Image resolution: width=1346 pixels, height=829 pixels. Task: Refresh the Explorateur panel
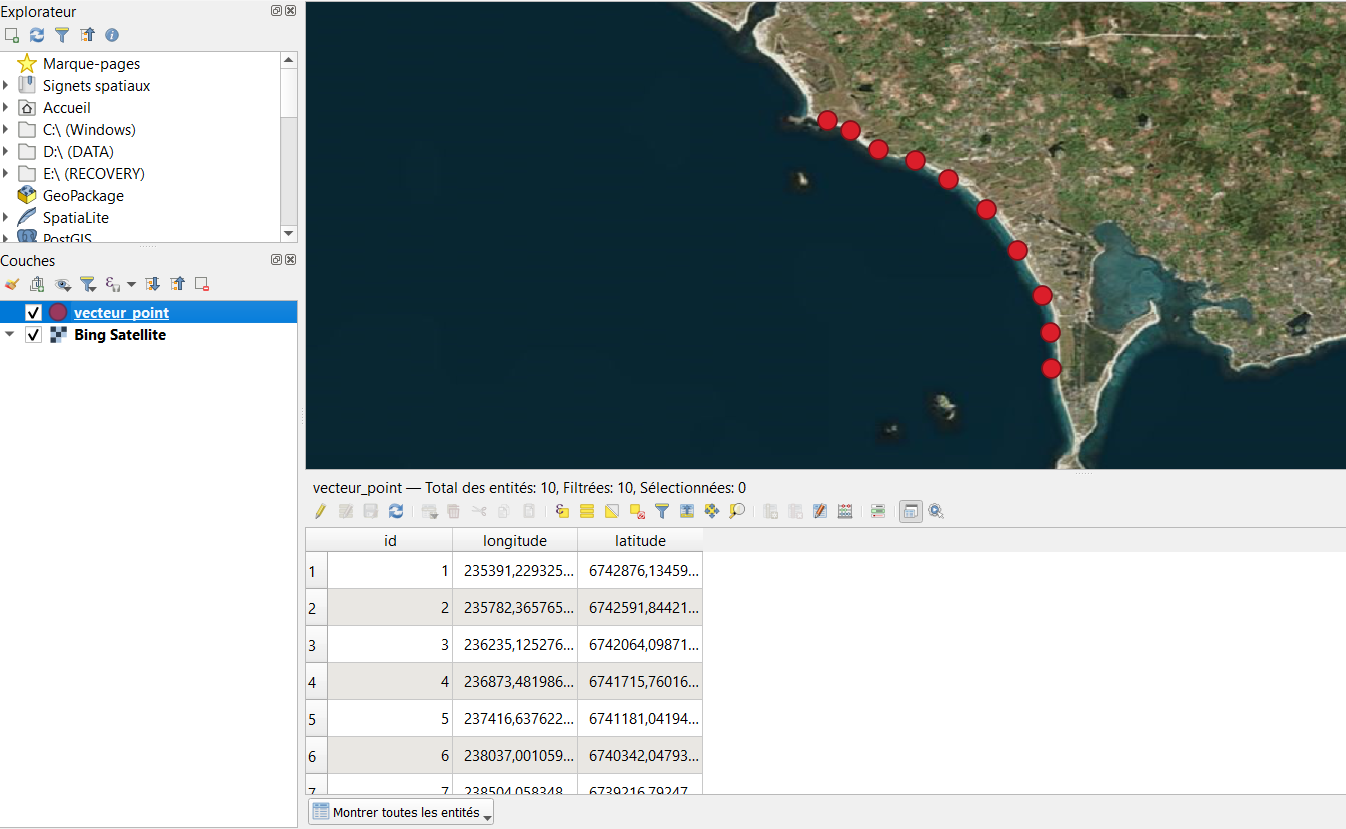tap(37, 35)
